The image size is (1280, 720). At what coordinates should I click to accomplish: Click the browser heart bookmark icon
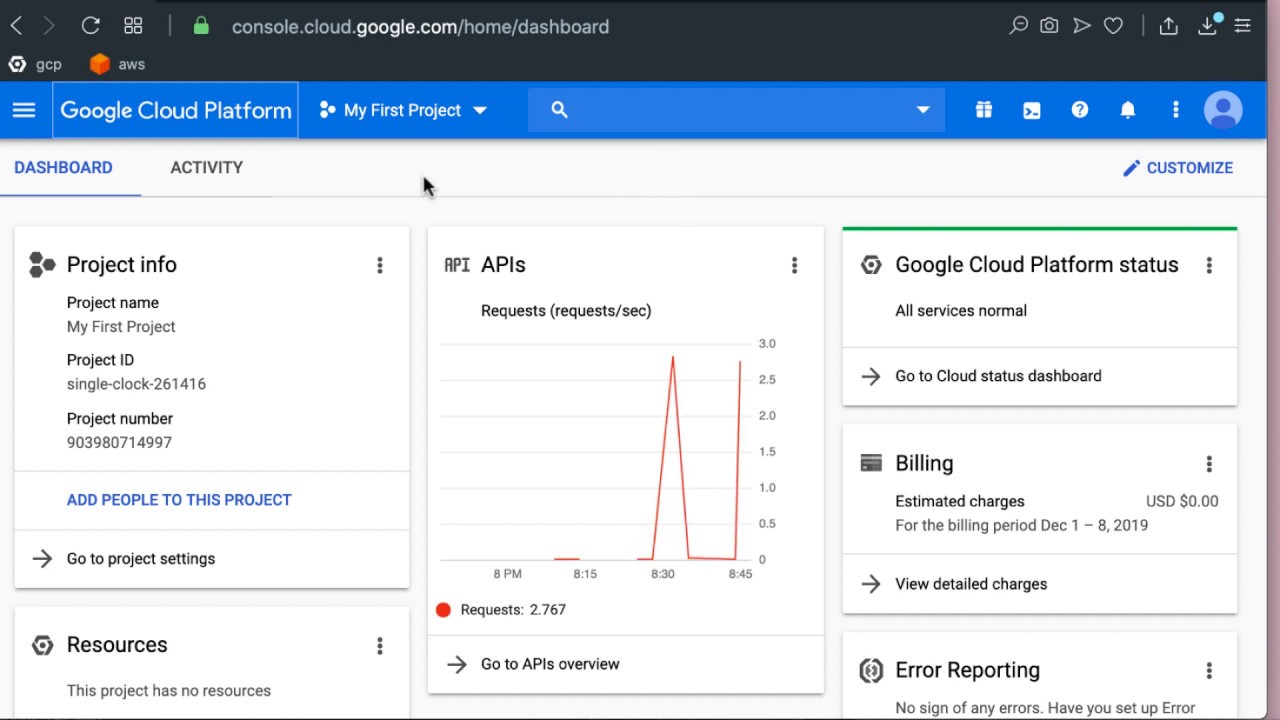tap(1113, 26)
